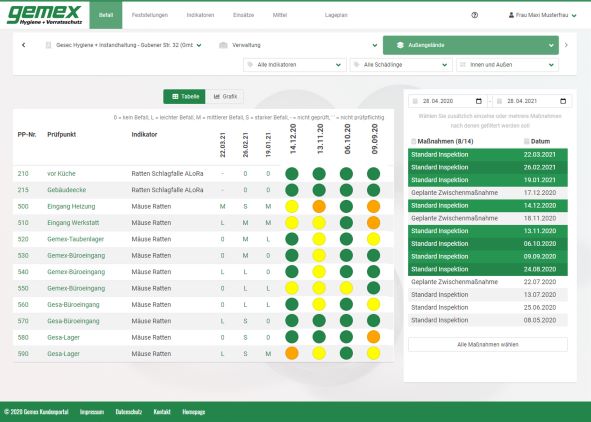Open the Alle Indikatoren dropdown
591x422 pixels.
(294, 65)
